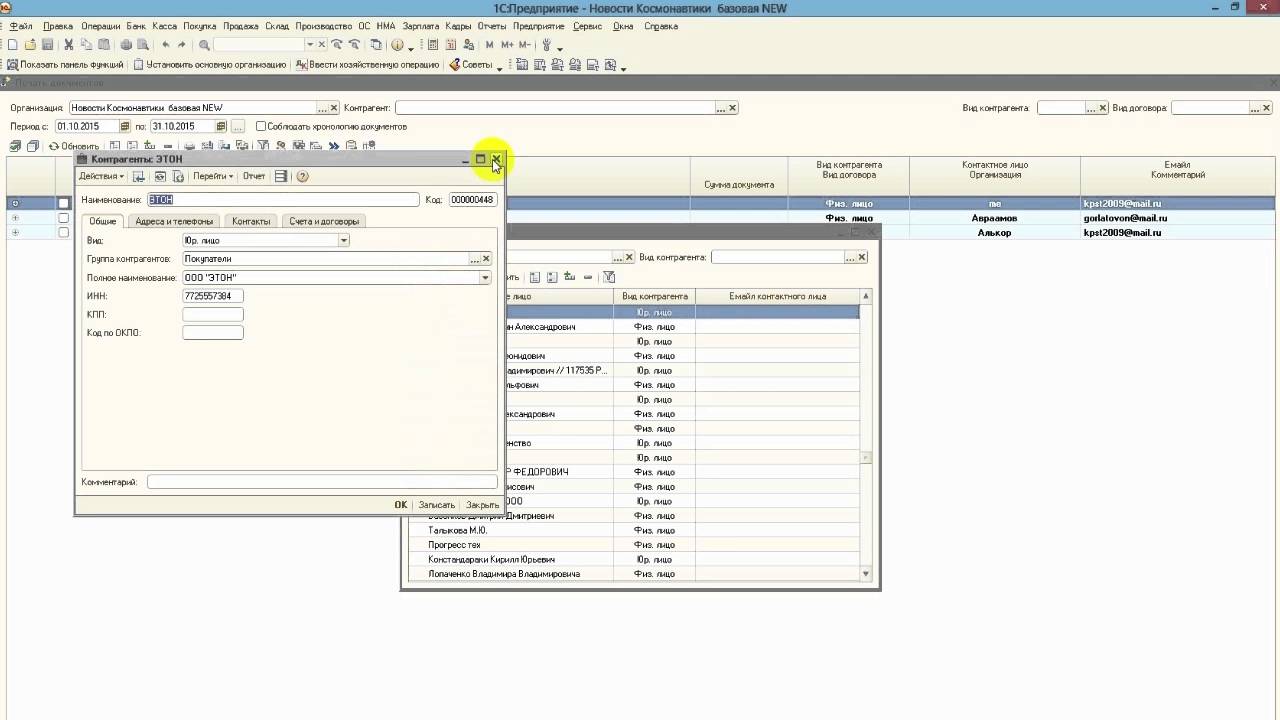This screenshot has height=720, width=1280.
Task: Open the Отчеты menu
Action: point(492,26)
